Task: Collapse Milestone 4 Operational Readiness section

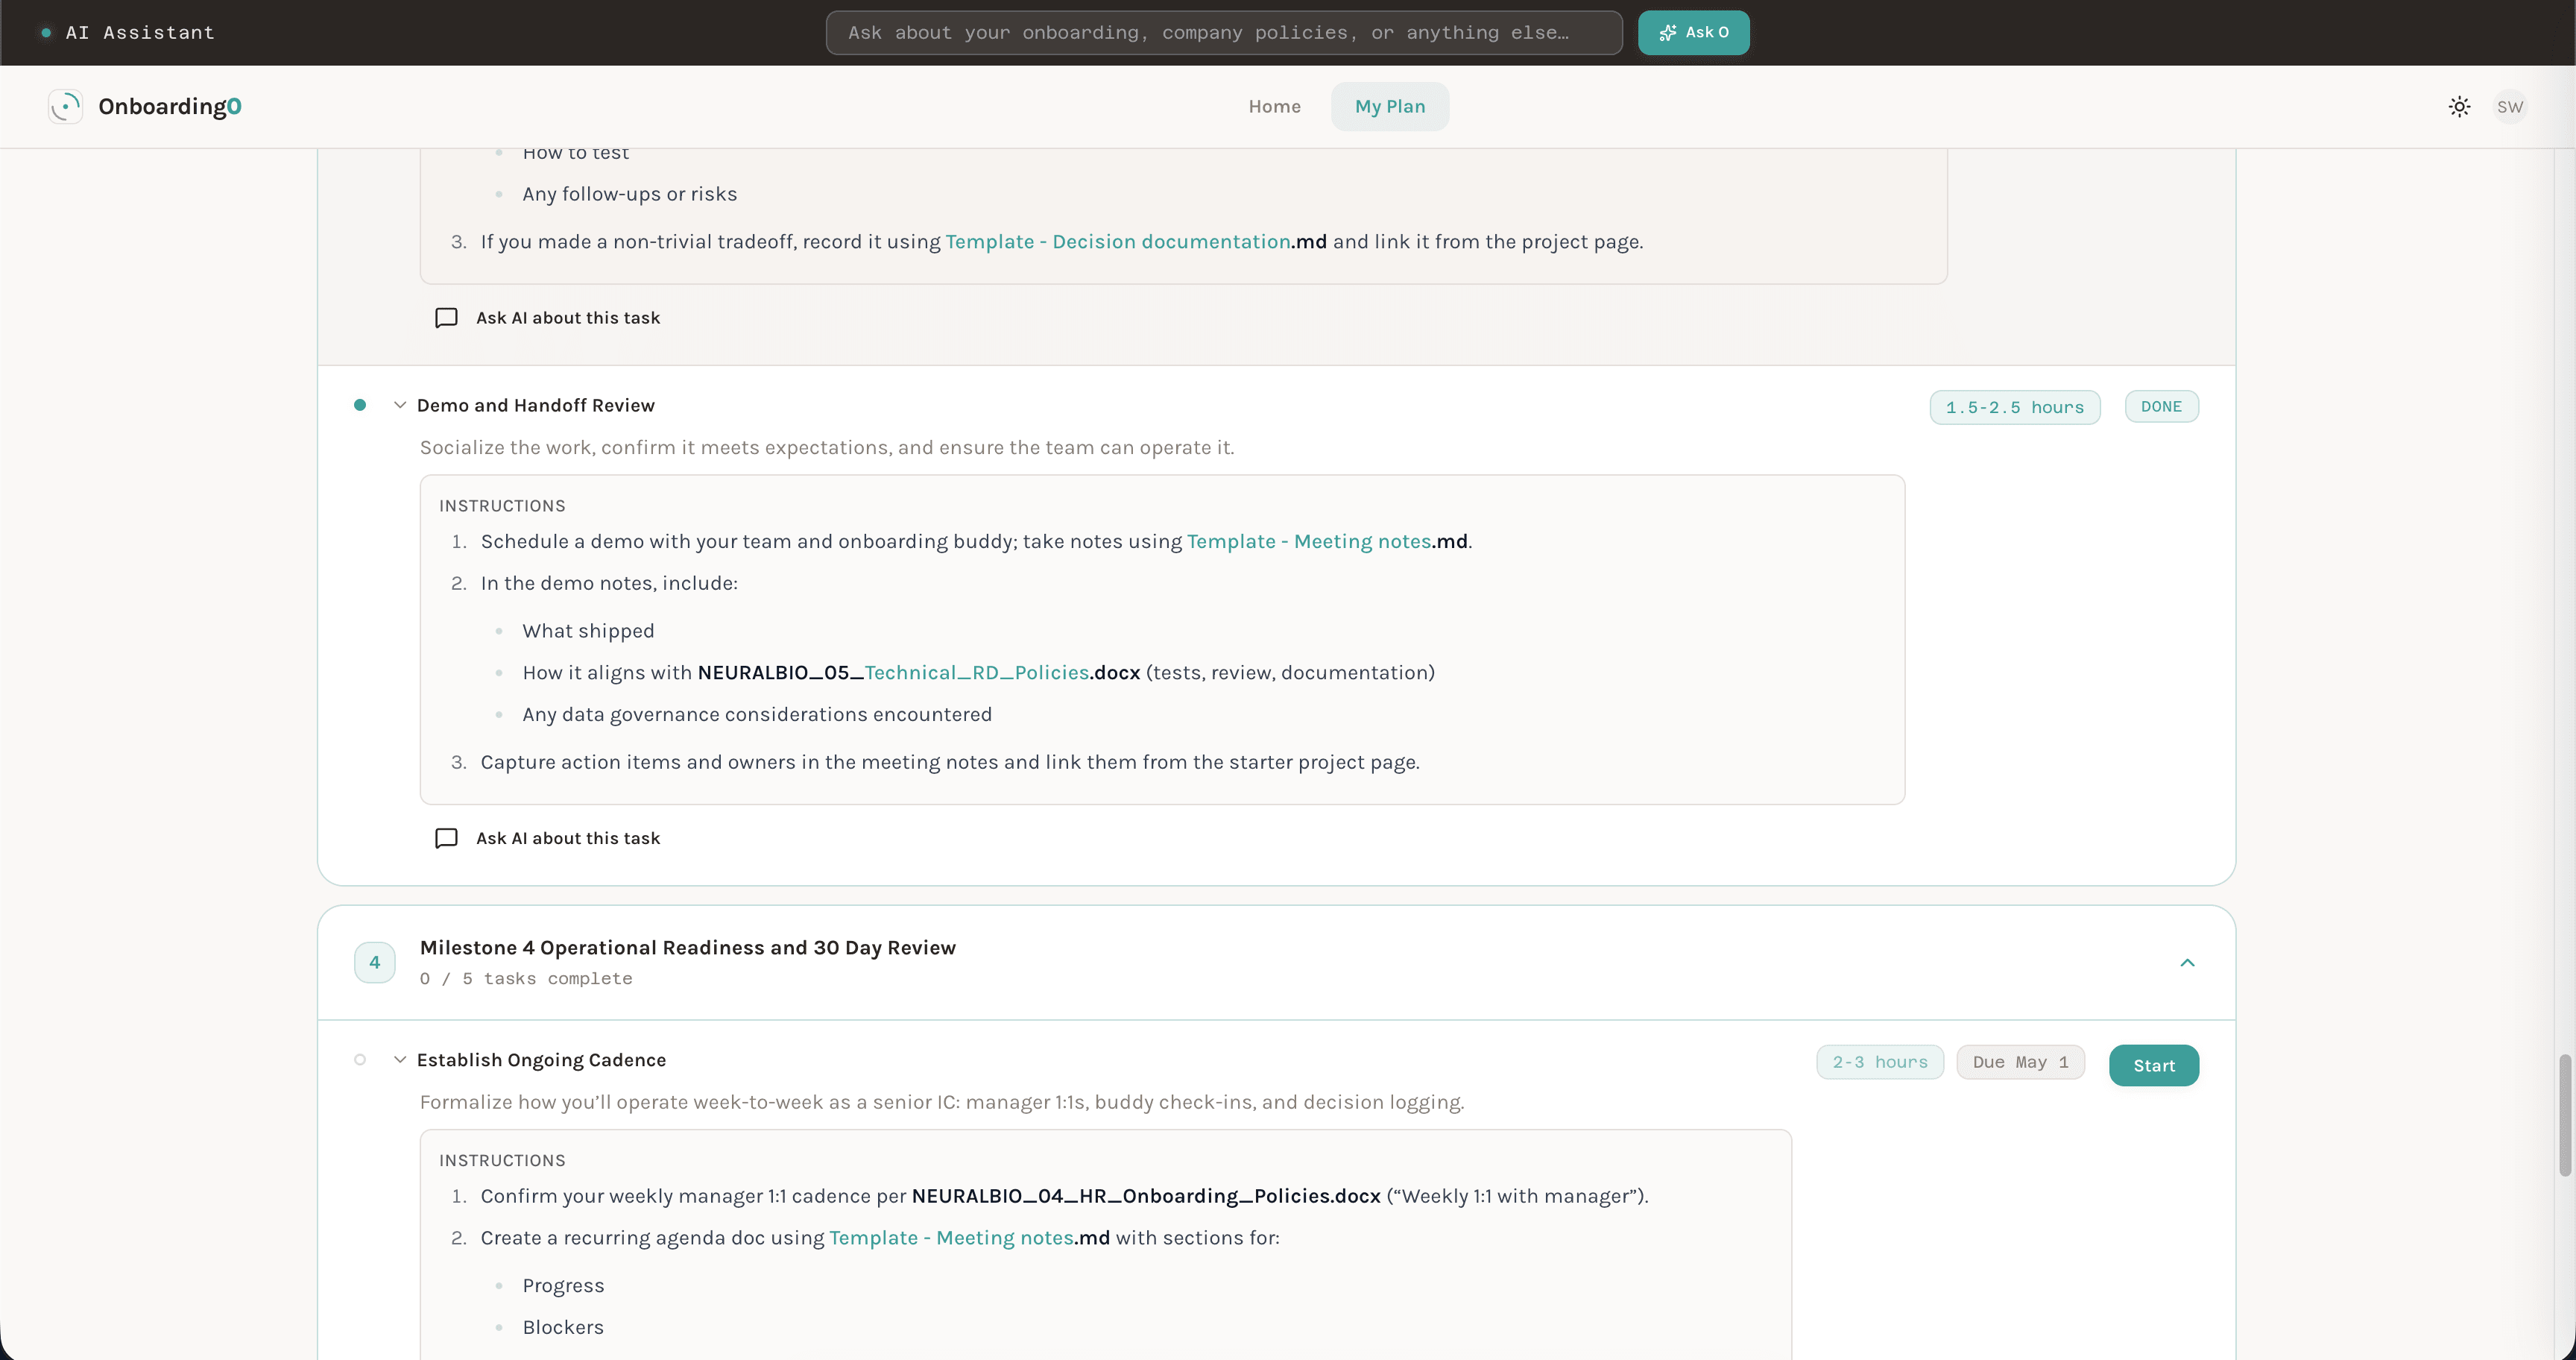Action: pyautogui.click(x=2187, y=962)
